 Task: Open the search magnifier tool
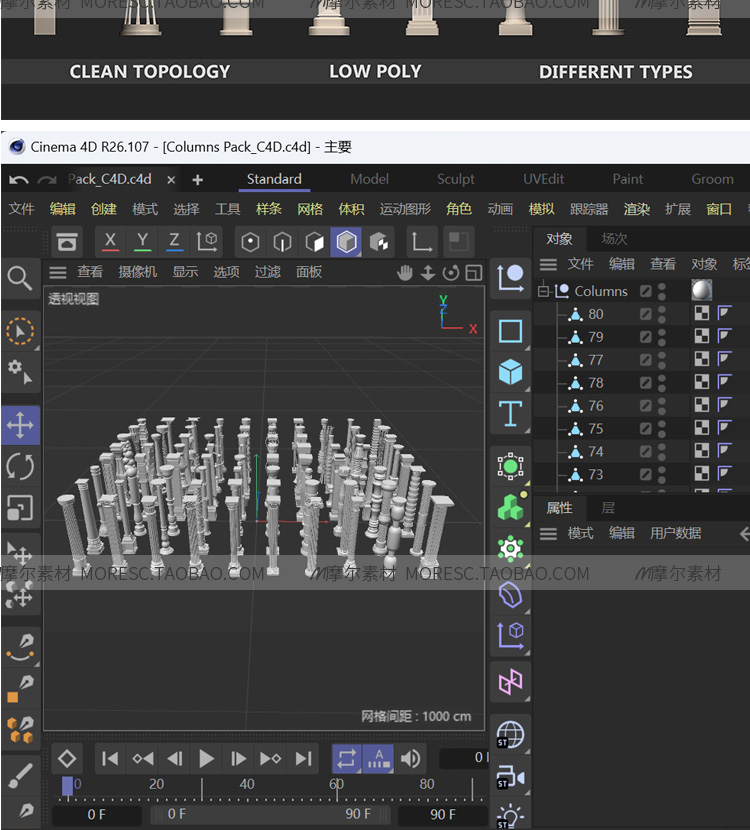tap(21, 278)
